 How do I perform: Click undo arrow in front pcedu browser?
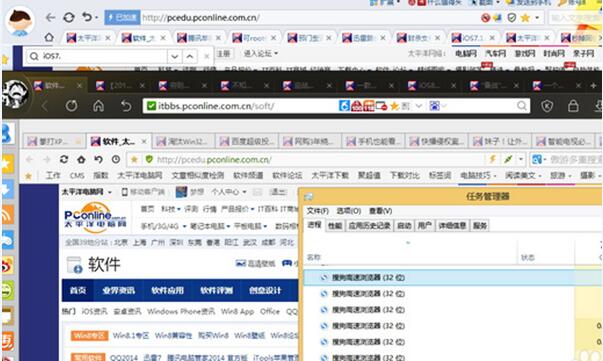click(98, 159)
